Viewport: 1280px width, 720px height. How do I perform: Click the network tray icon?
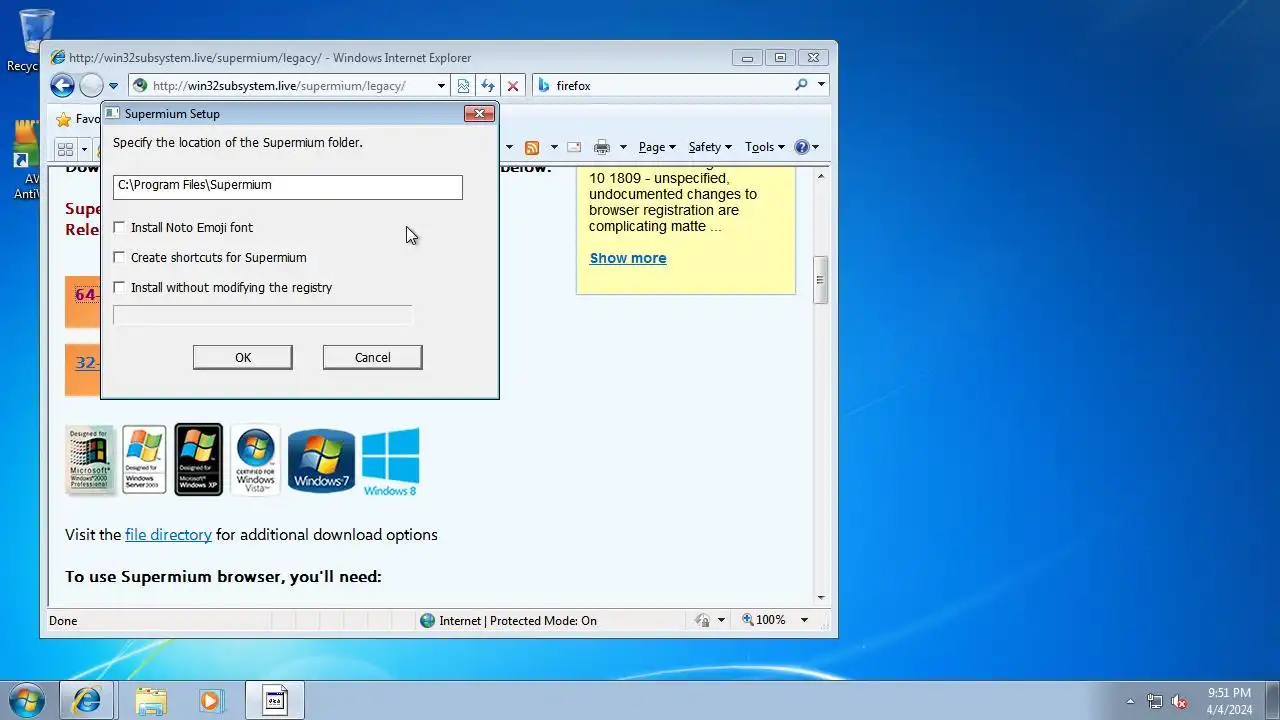[1155, 701]
